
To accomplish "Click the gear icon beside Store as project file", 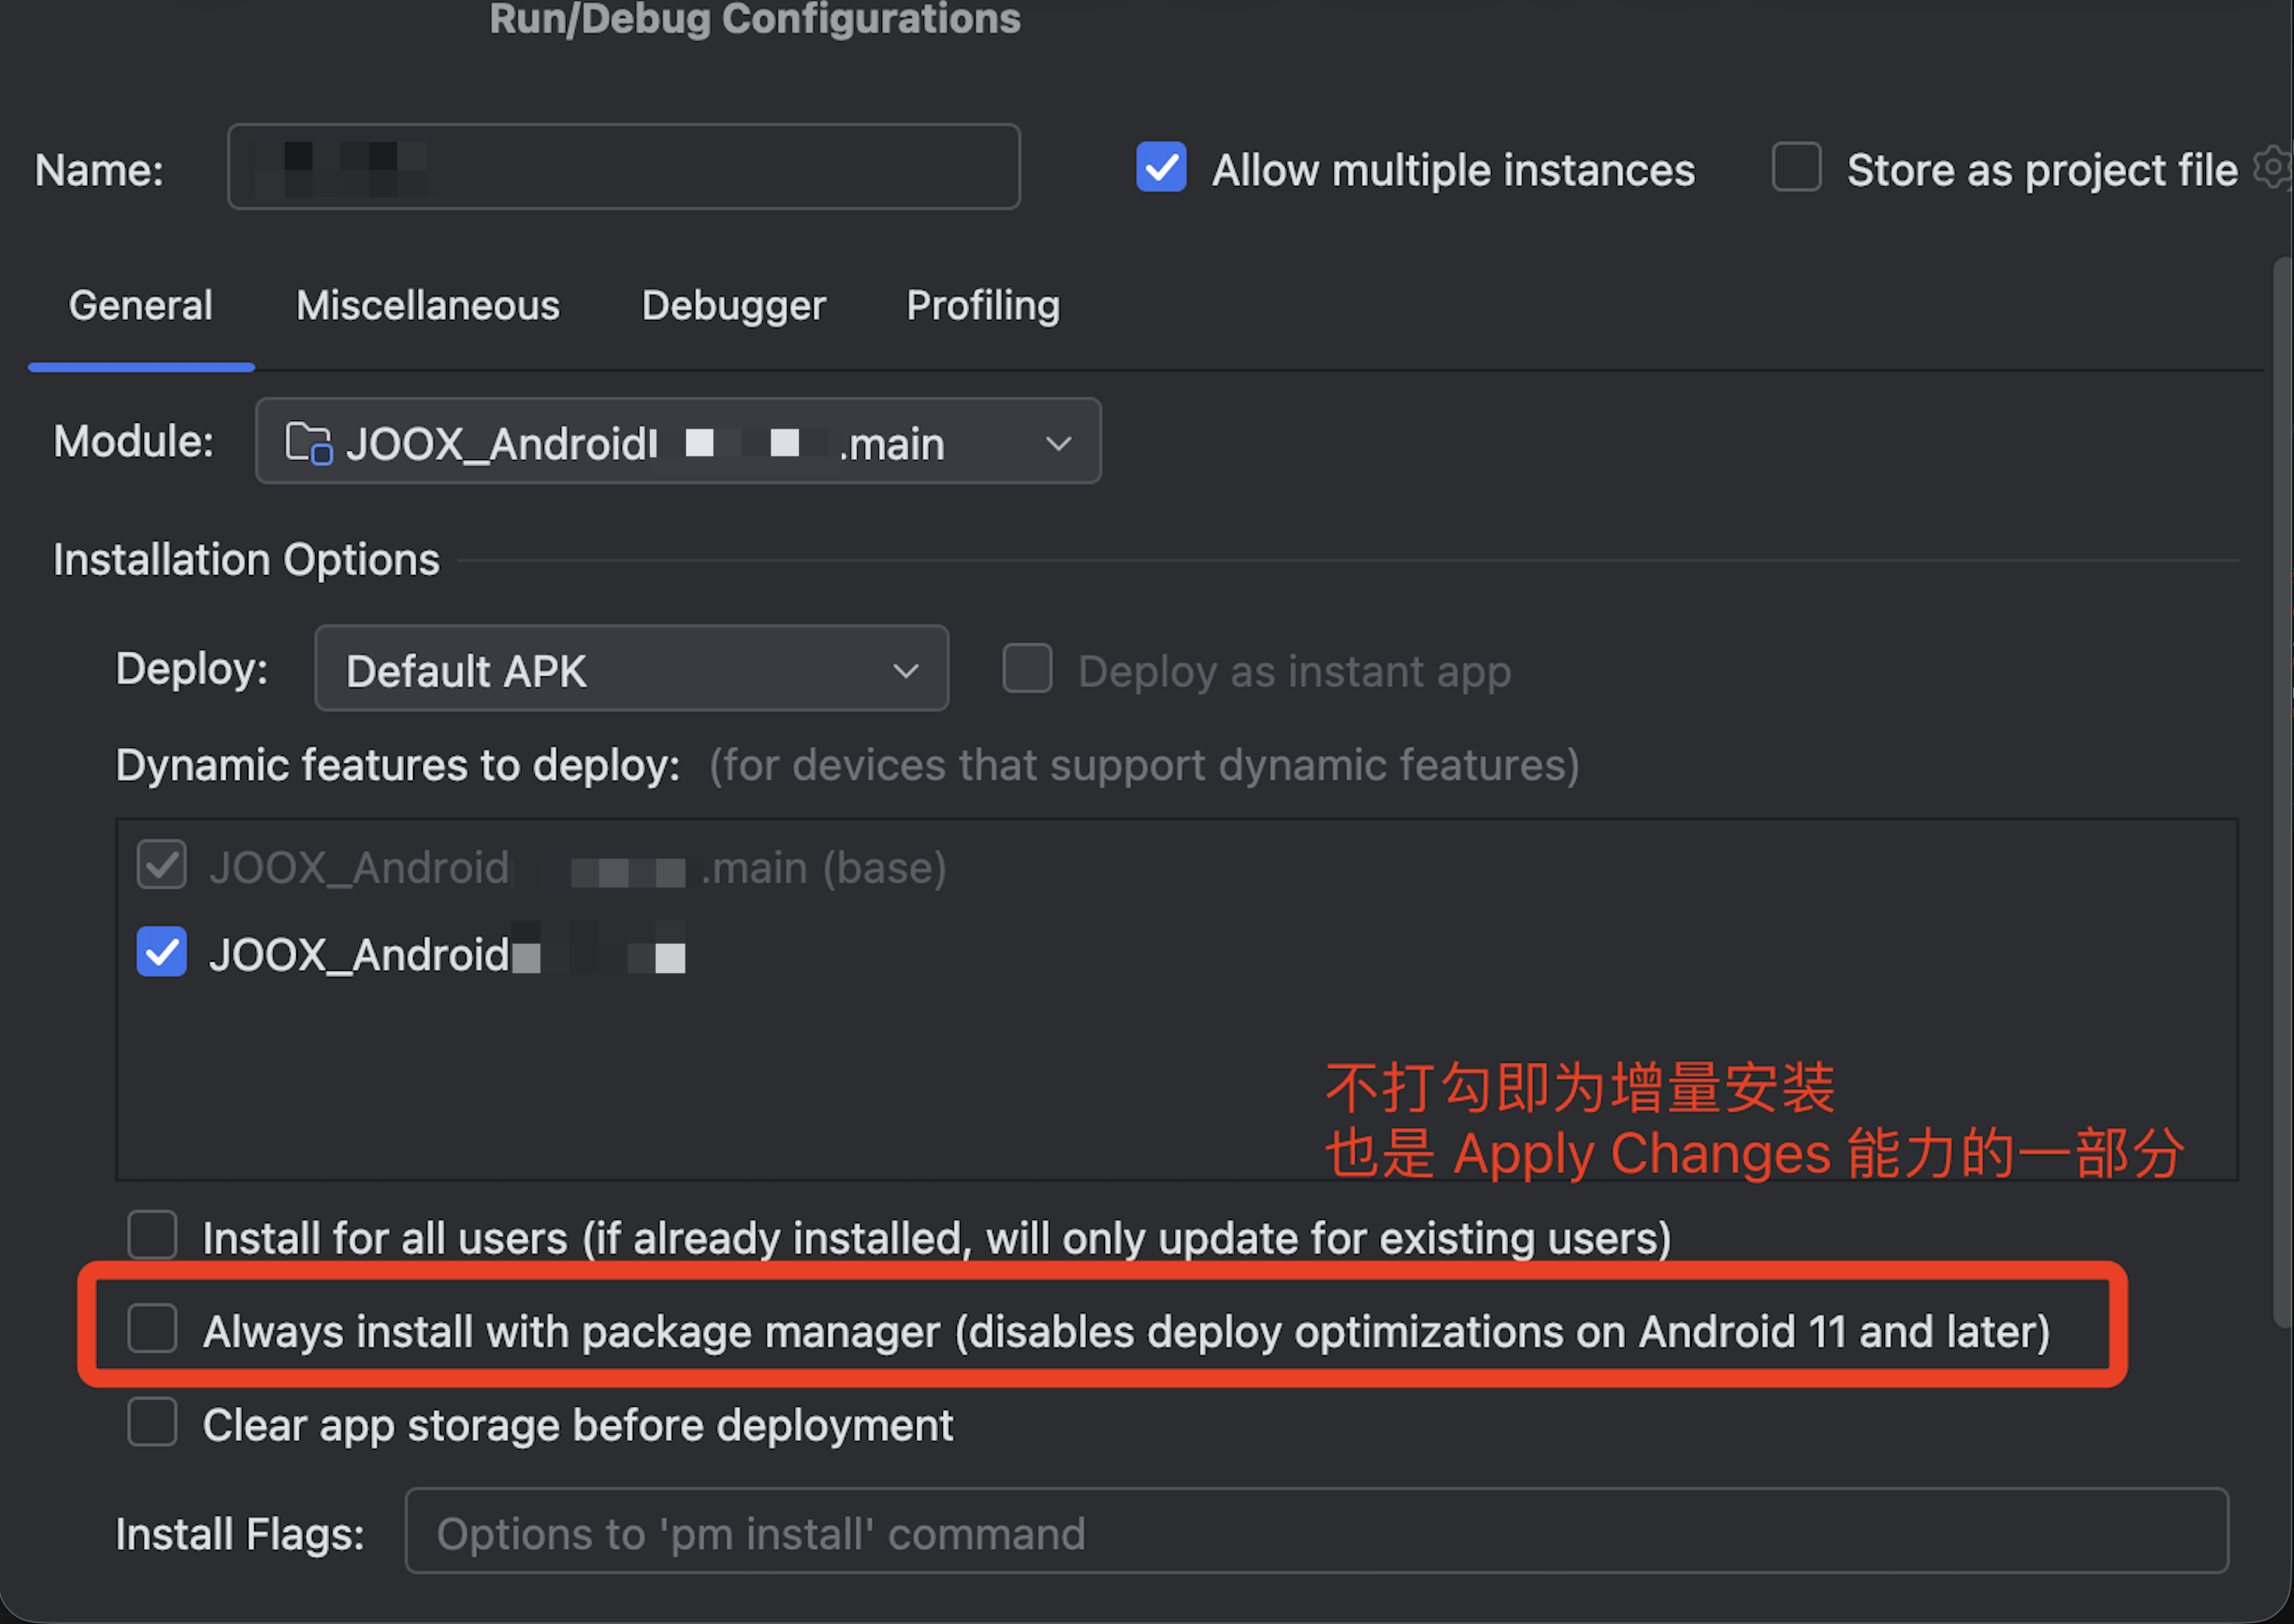I will click(x=2274, y=167).
